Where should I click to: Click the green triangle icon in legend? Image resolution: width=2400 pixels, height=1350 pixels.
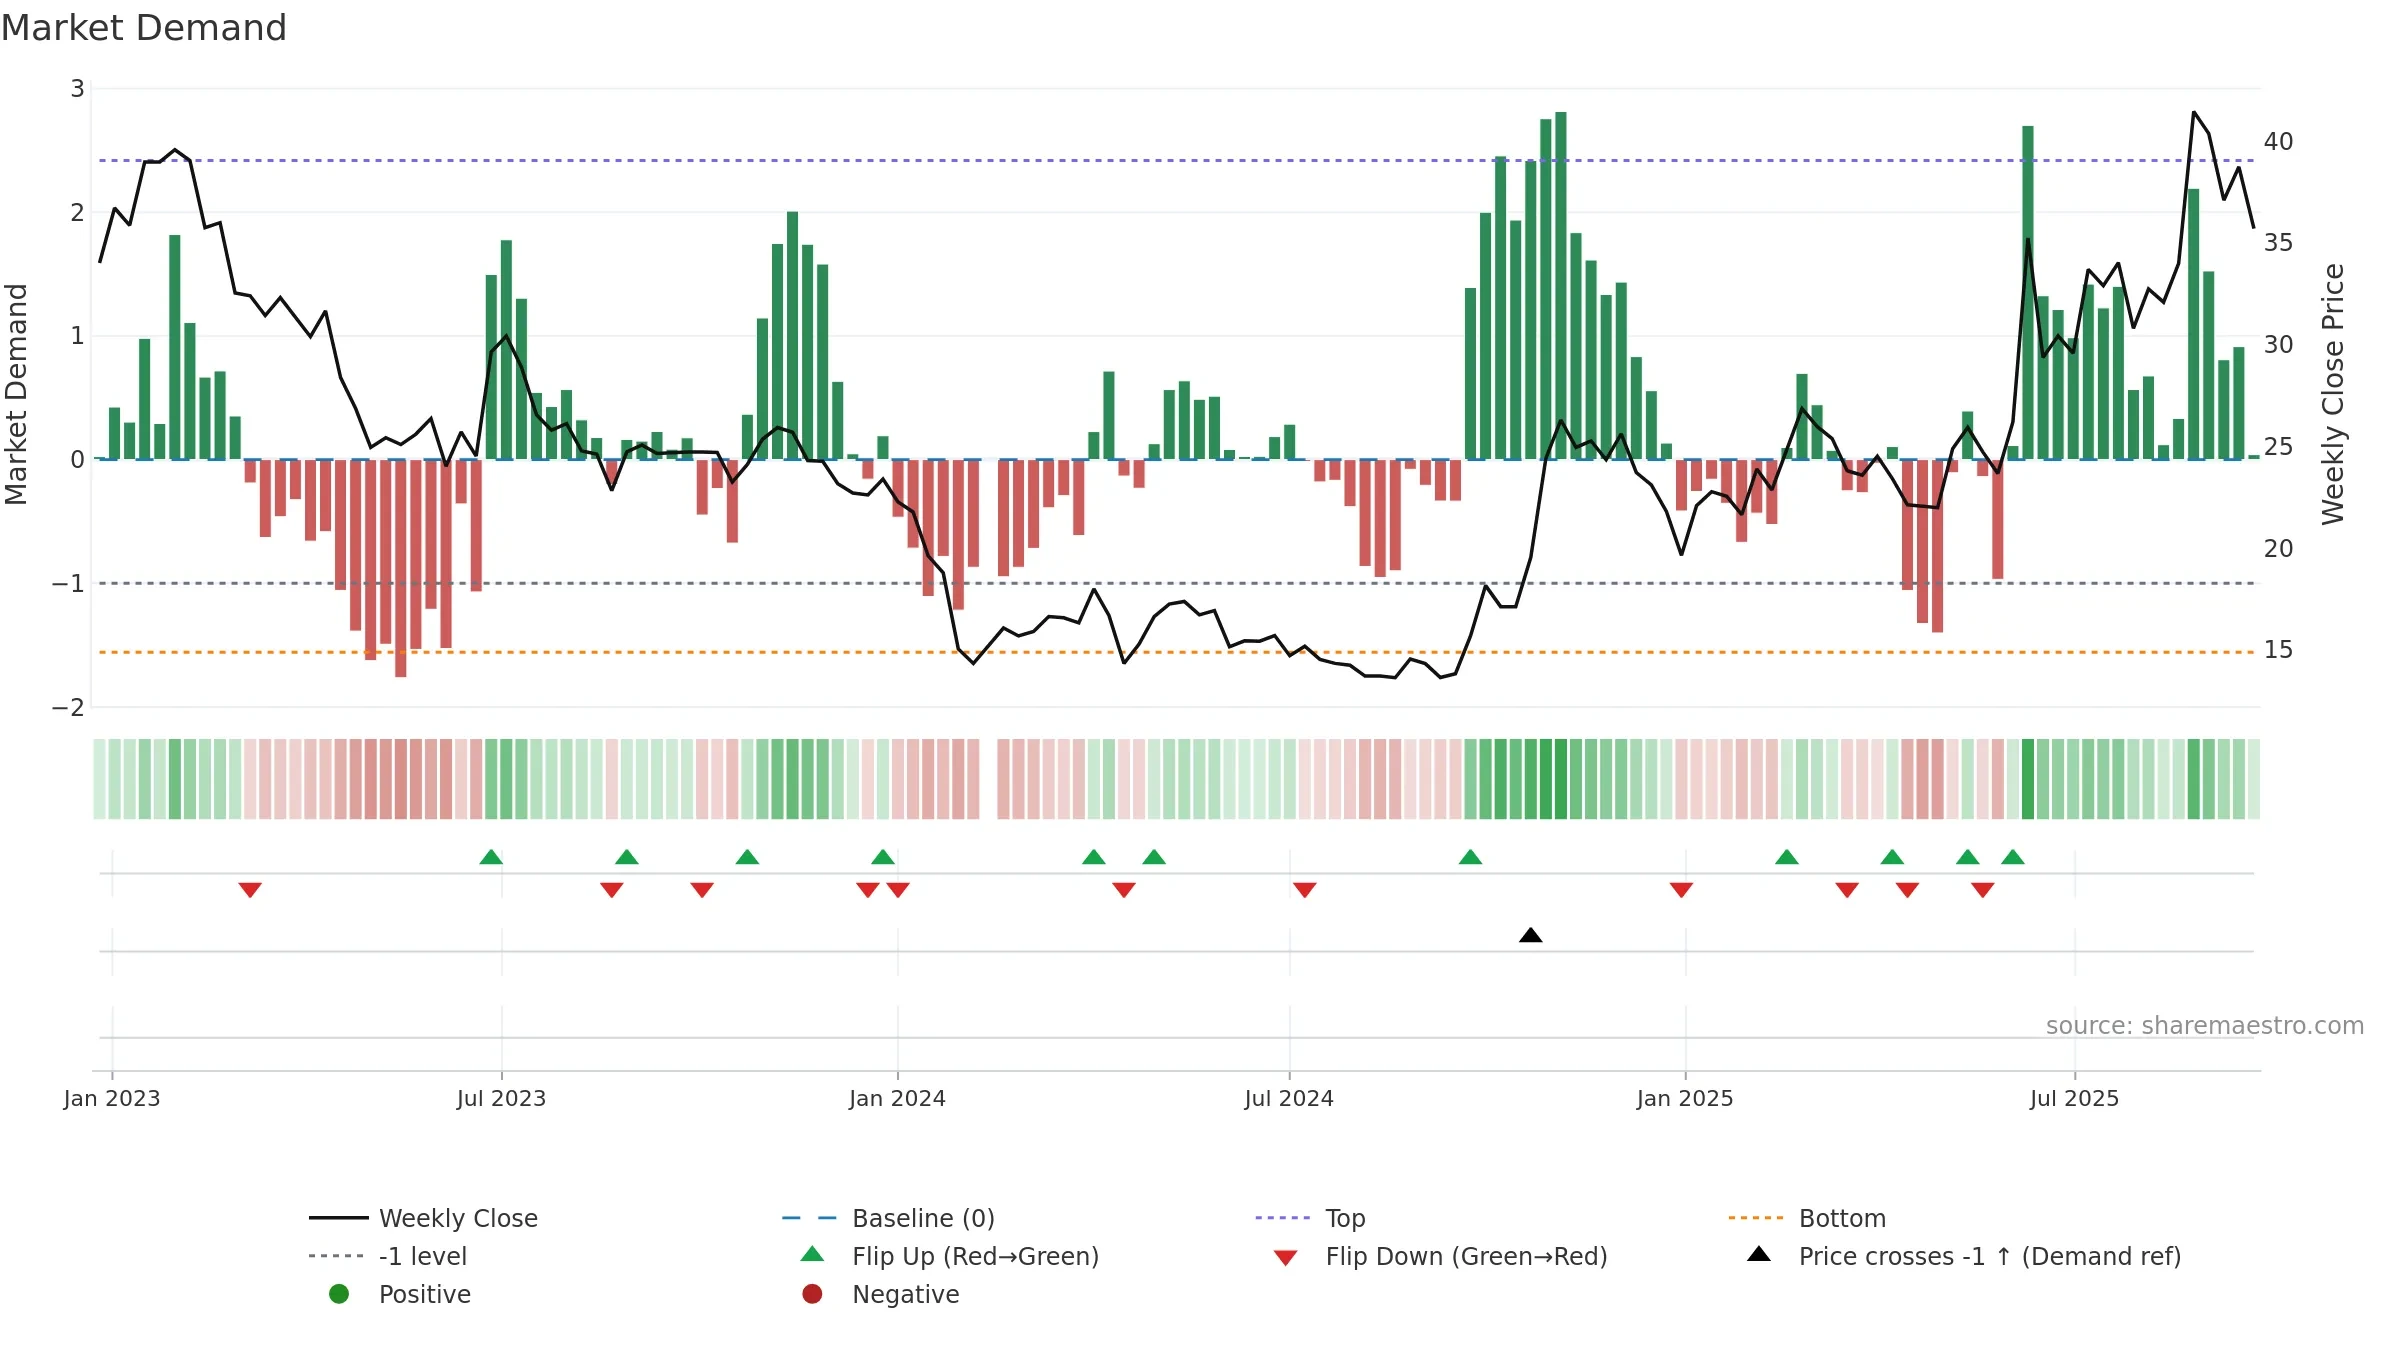(x=812, y=1254)
